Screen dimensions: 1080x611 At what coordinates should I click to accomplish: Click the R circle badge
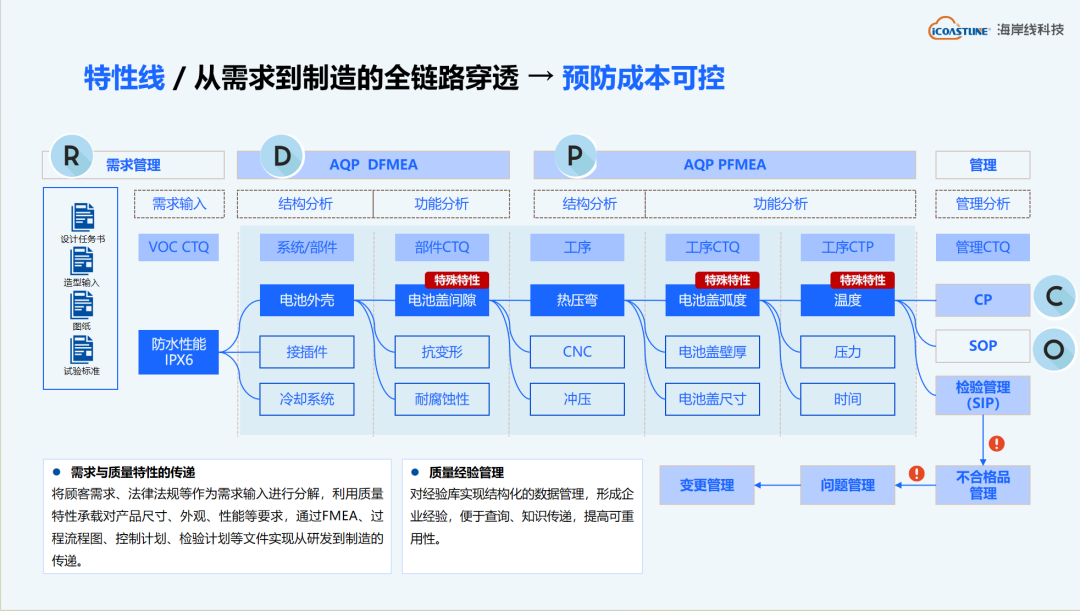point(72,156)
